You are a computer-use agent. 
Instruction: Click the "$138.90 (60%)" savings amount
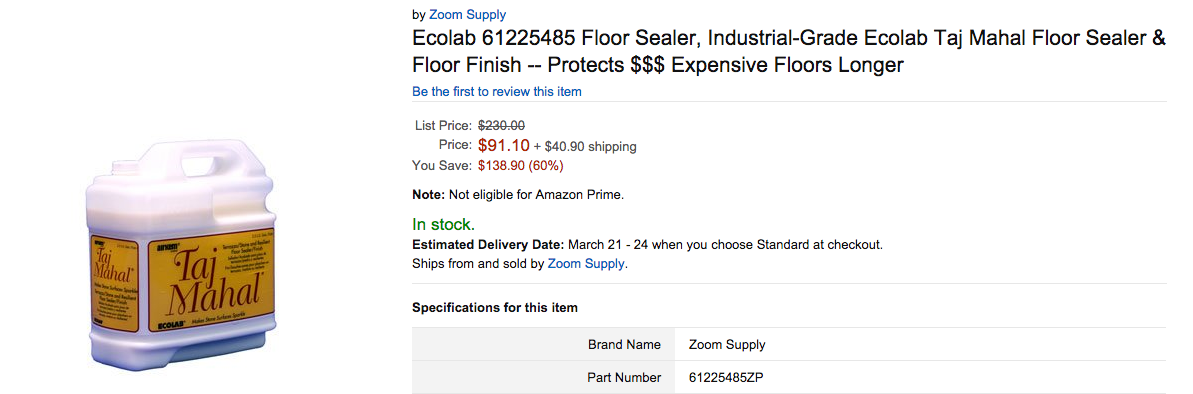[520, 165]
